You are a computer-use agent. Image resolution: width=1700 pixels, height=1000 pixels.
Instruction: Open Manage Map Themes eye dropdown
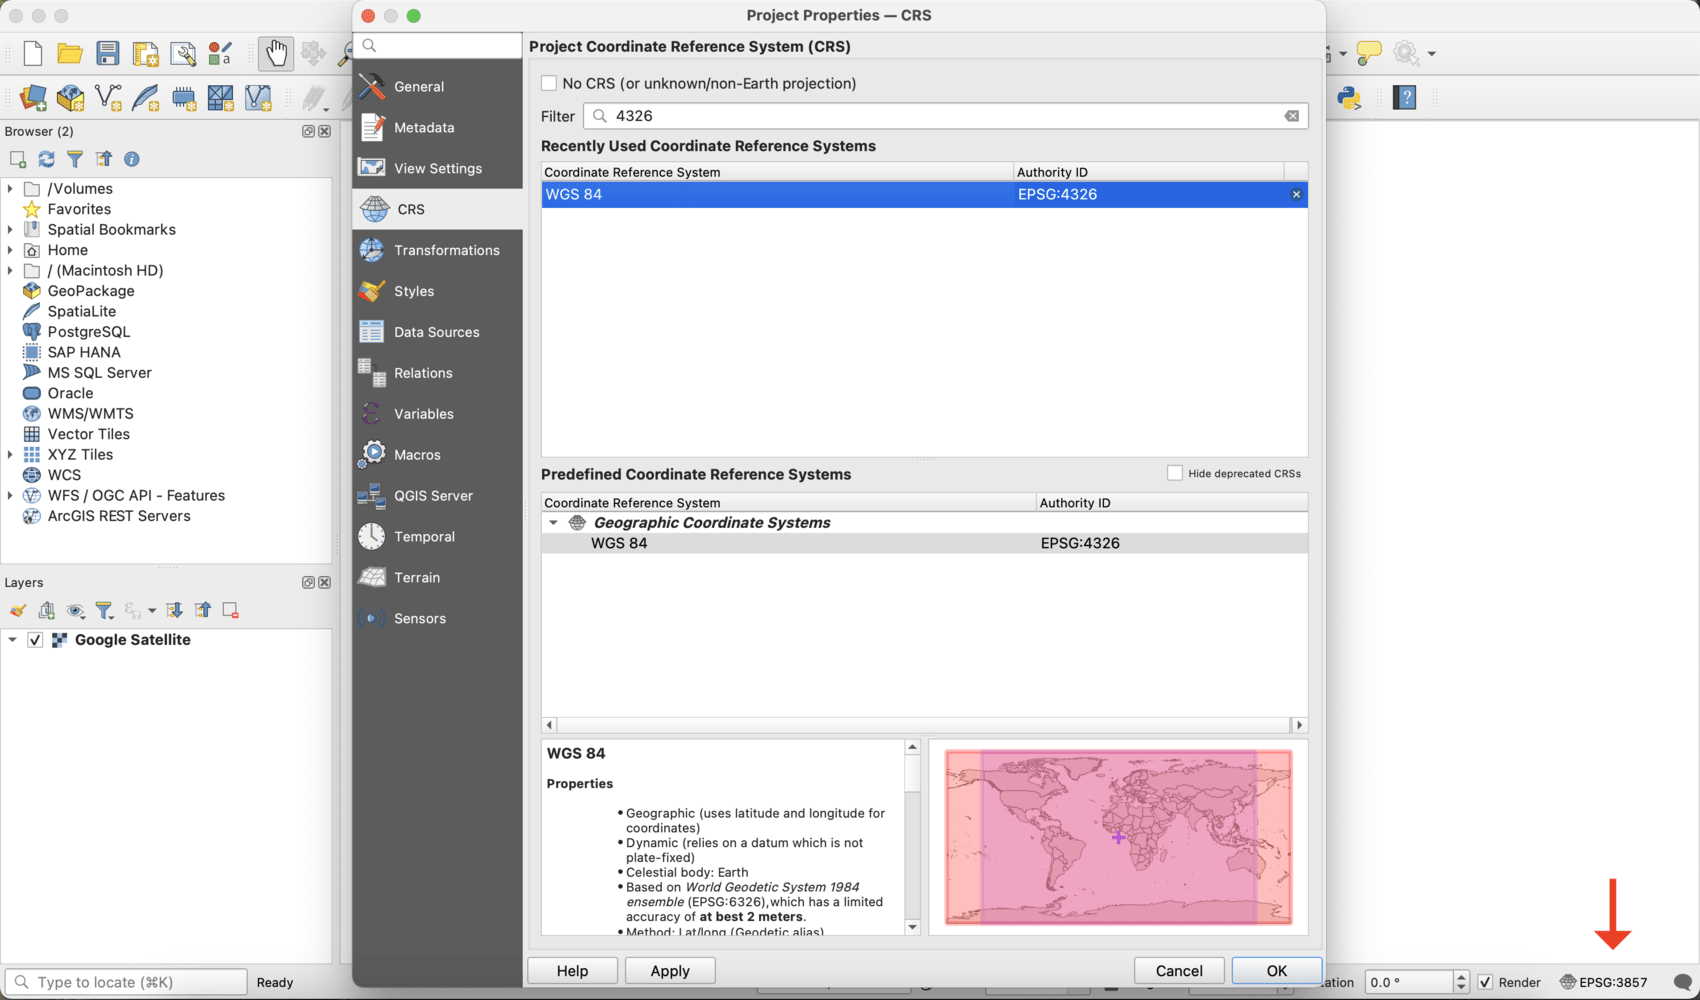76,610
